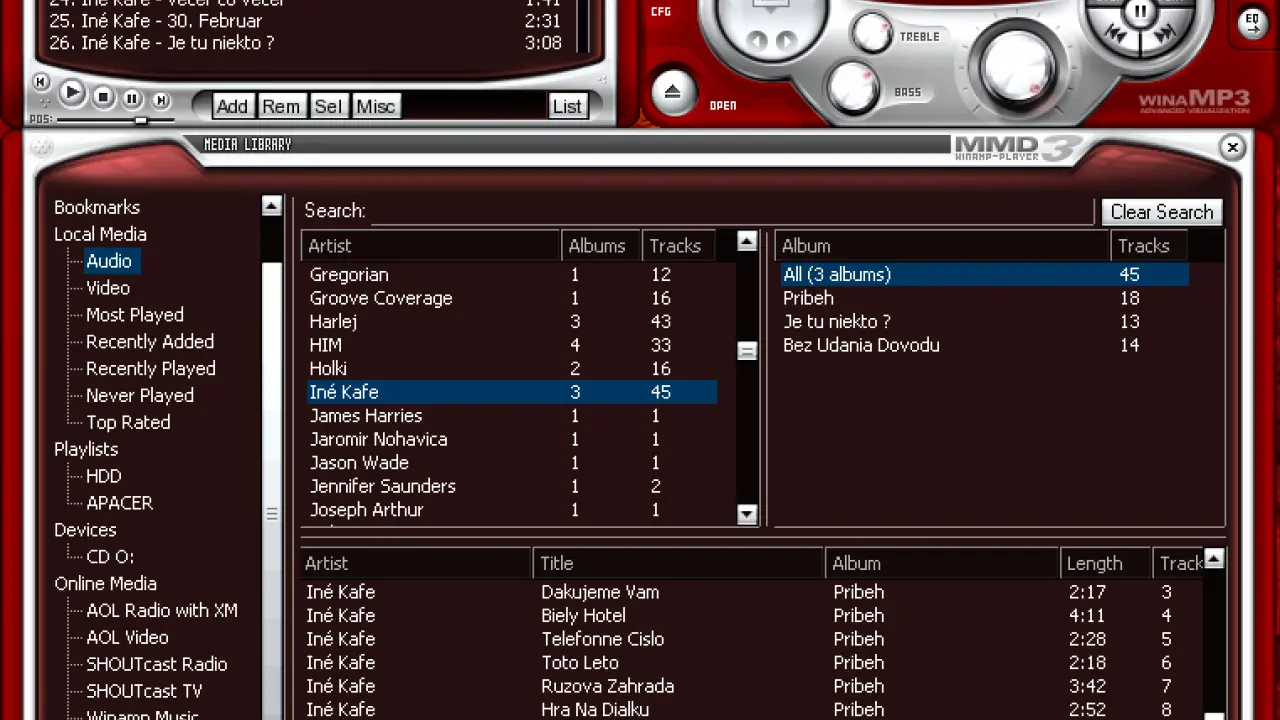Screen dimensions: 1280x720
Task: Open the CFG configuration
Action: pos(661,12)
